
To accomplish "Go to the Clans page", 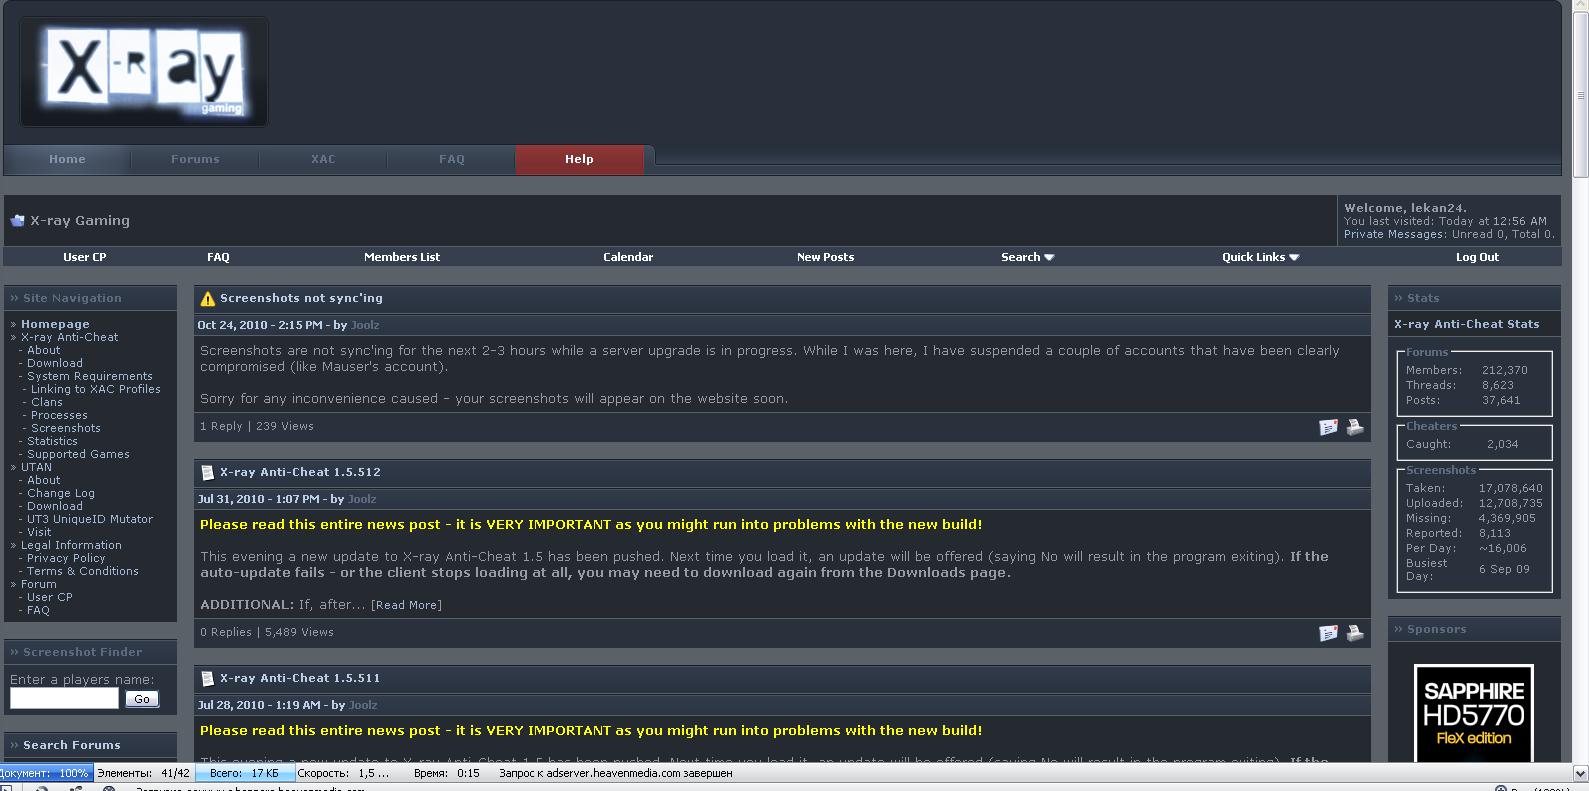I will pos(46,402).
